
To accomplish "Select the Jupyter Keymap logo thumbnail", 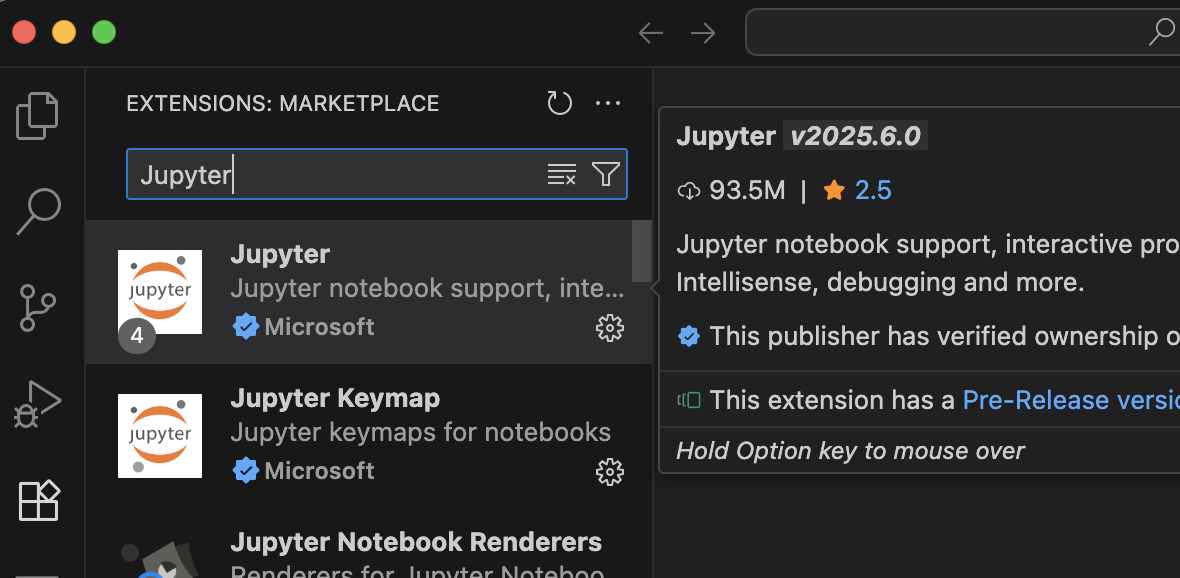I will 160,436.
